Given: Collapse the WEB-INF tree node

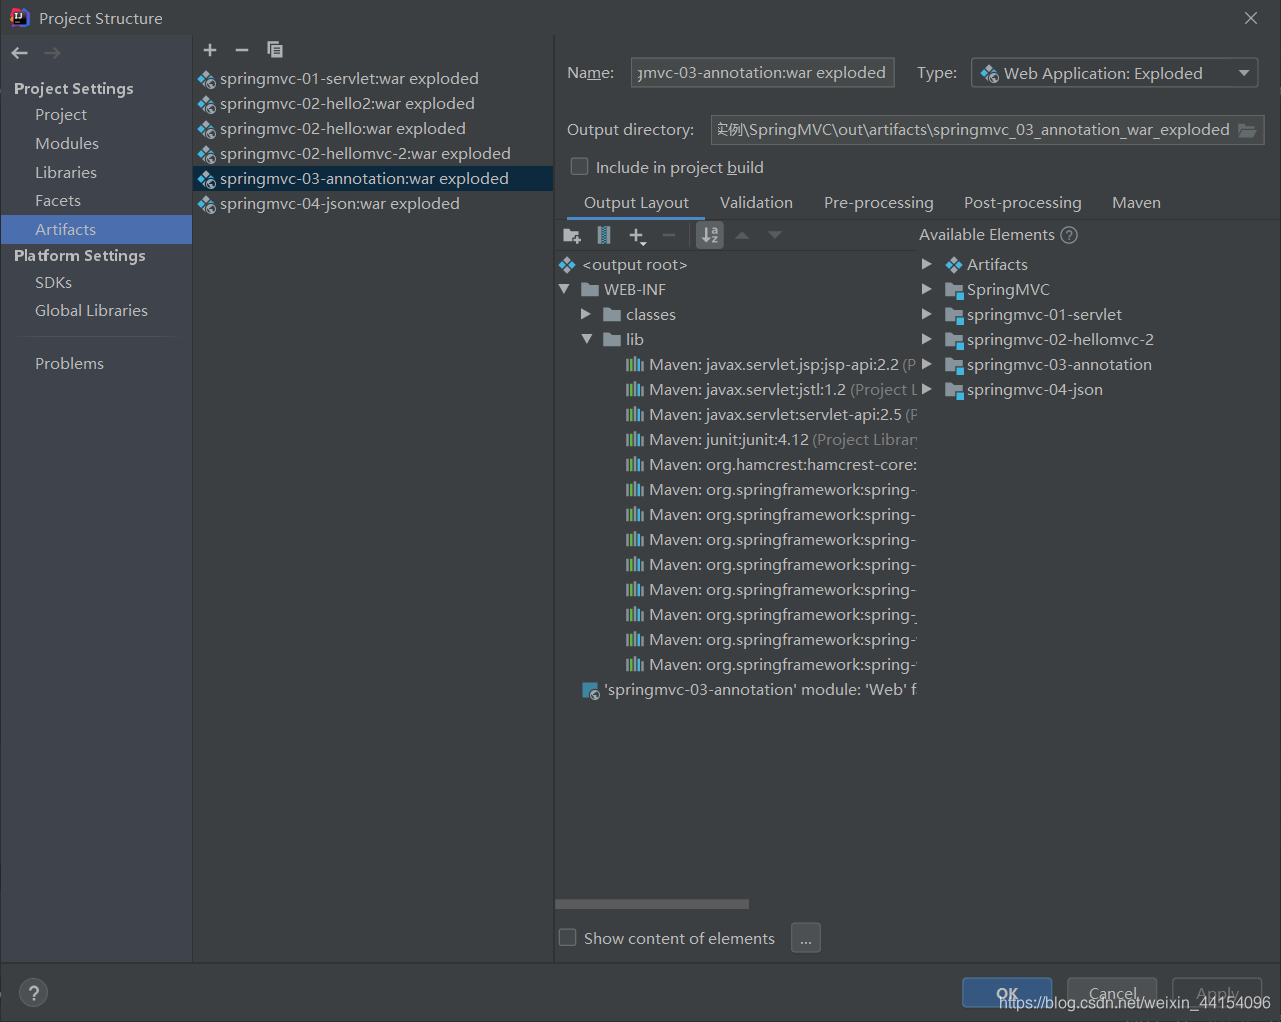Looking at the screenshot, I should point(564,290).
